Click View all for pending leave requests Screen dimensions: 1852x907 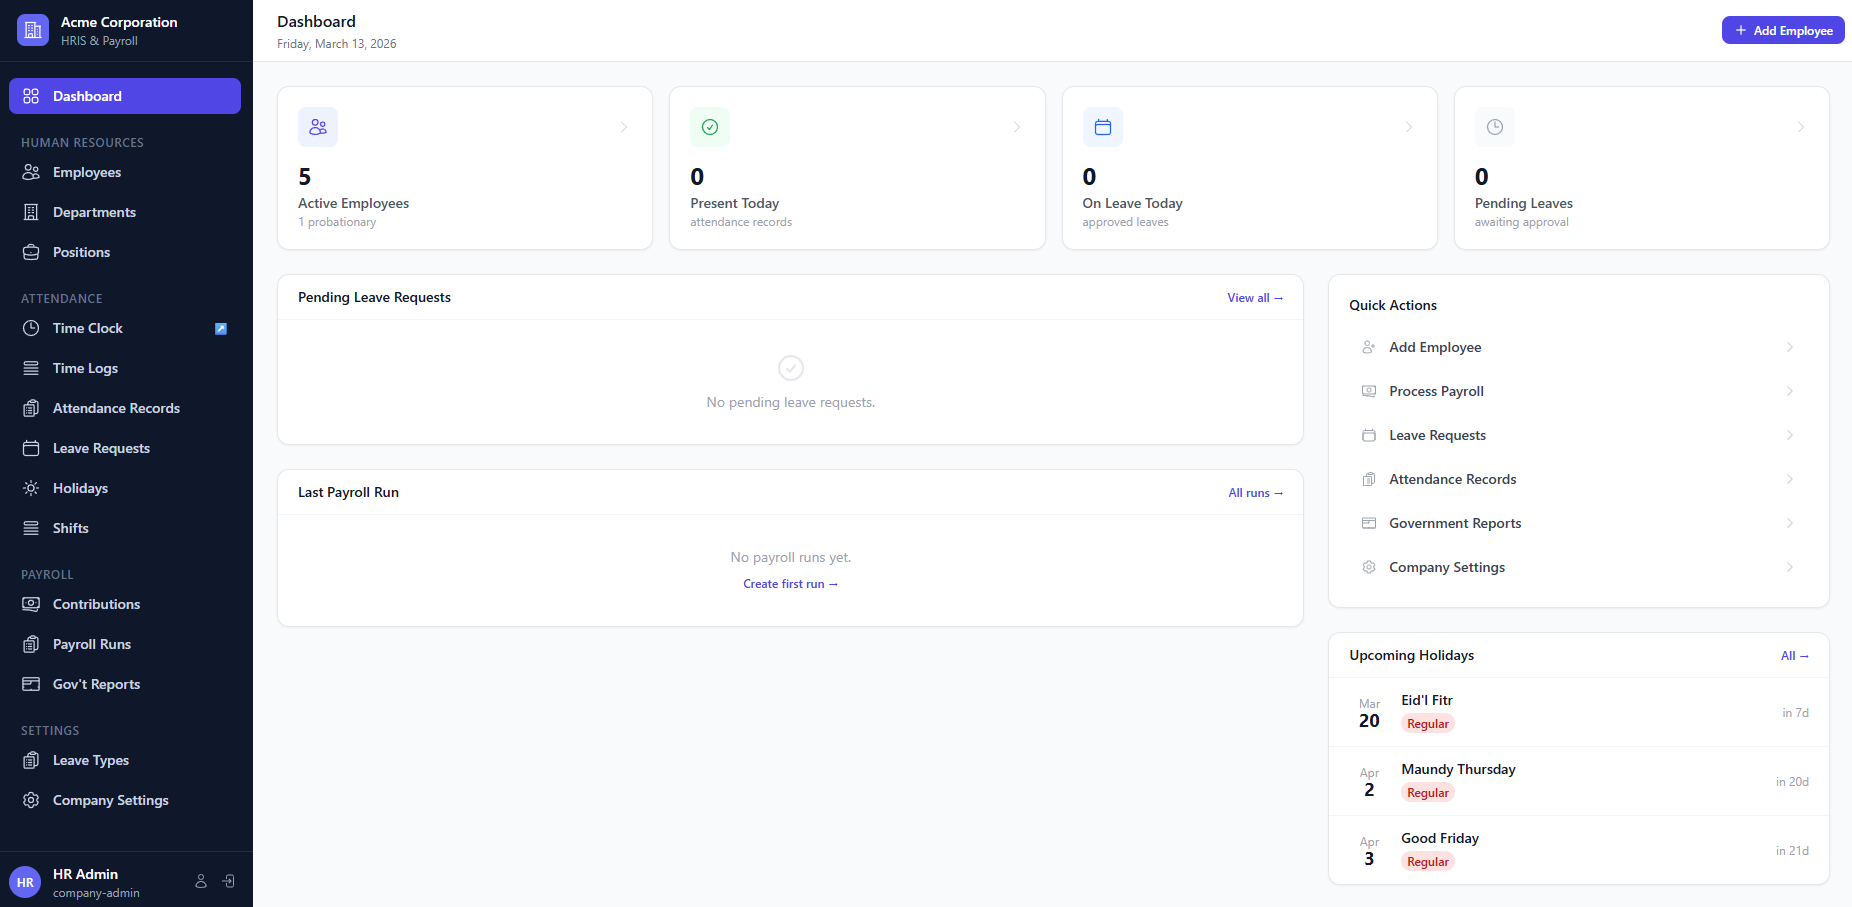pyautogui.click(x=1254, y=298)
